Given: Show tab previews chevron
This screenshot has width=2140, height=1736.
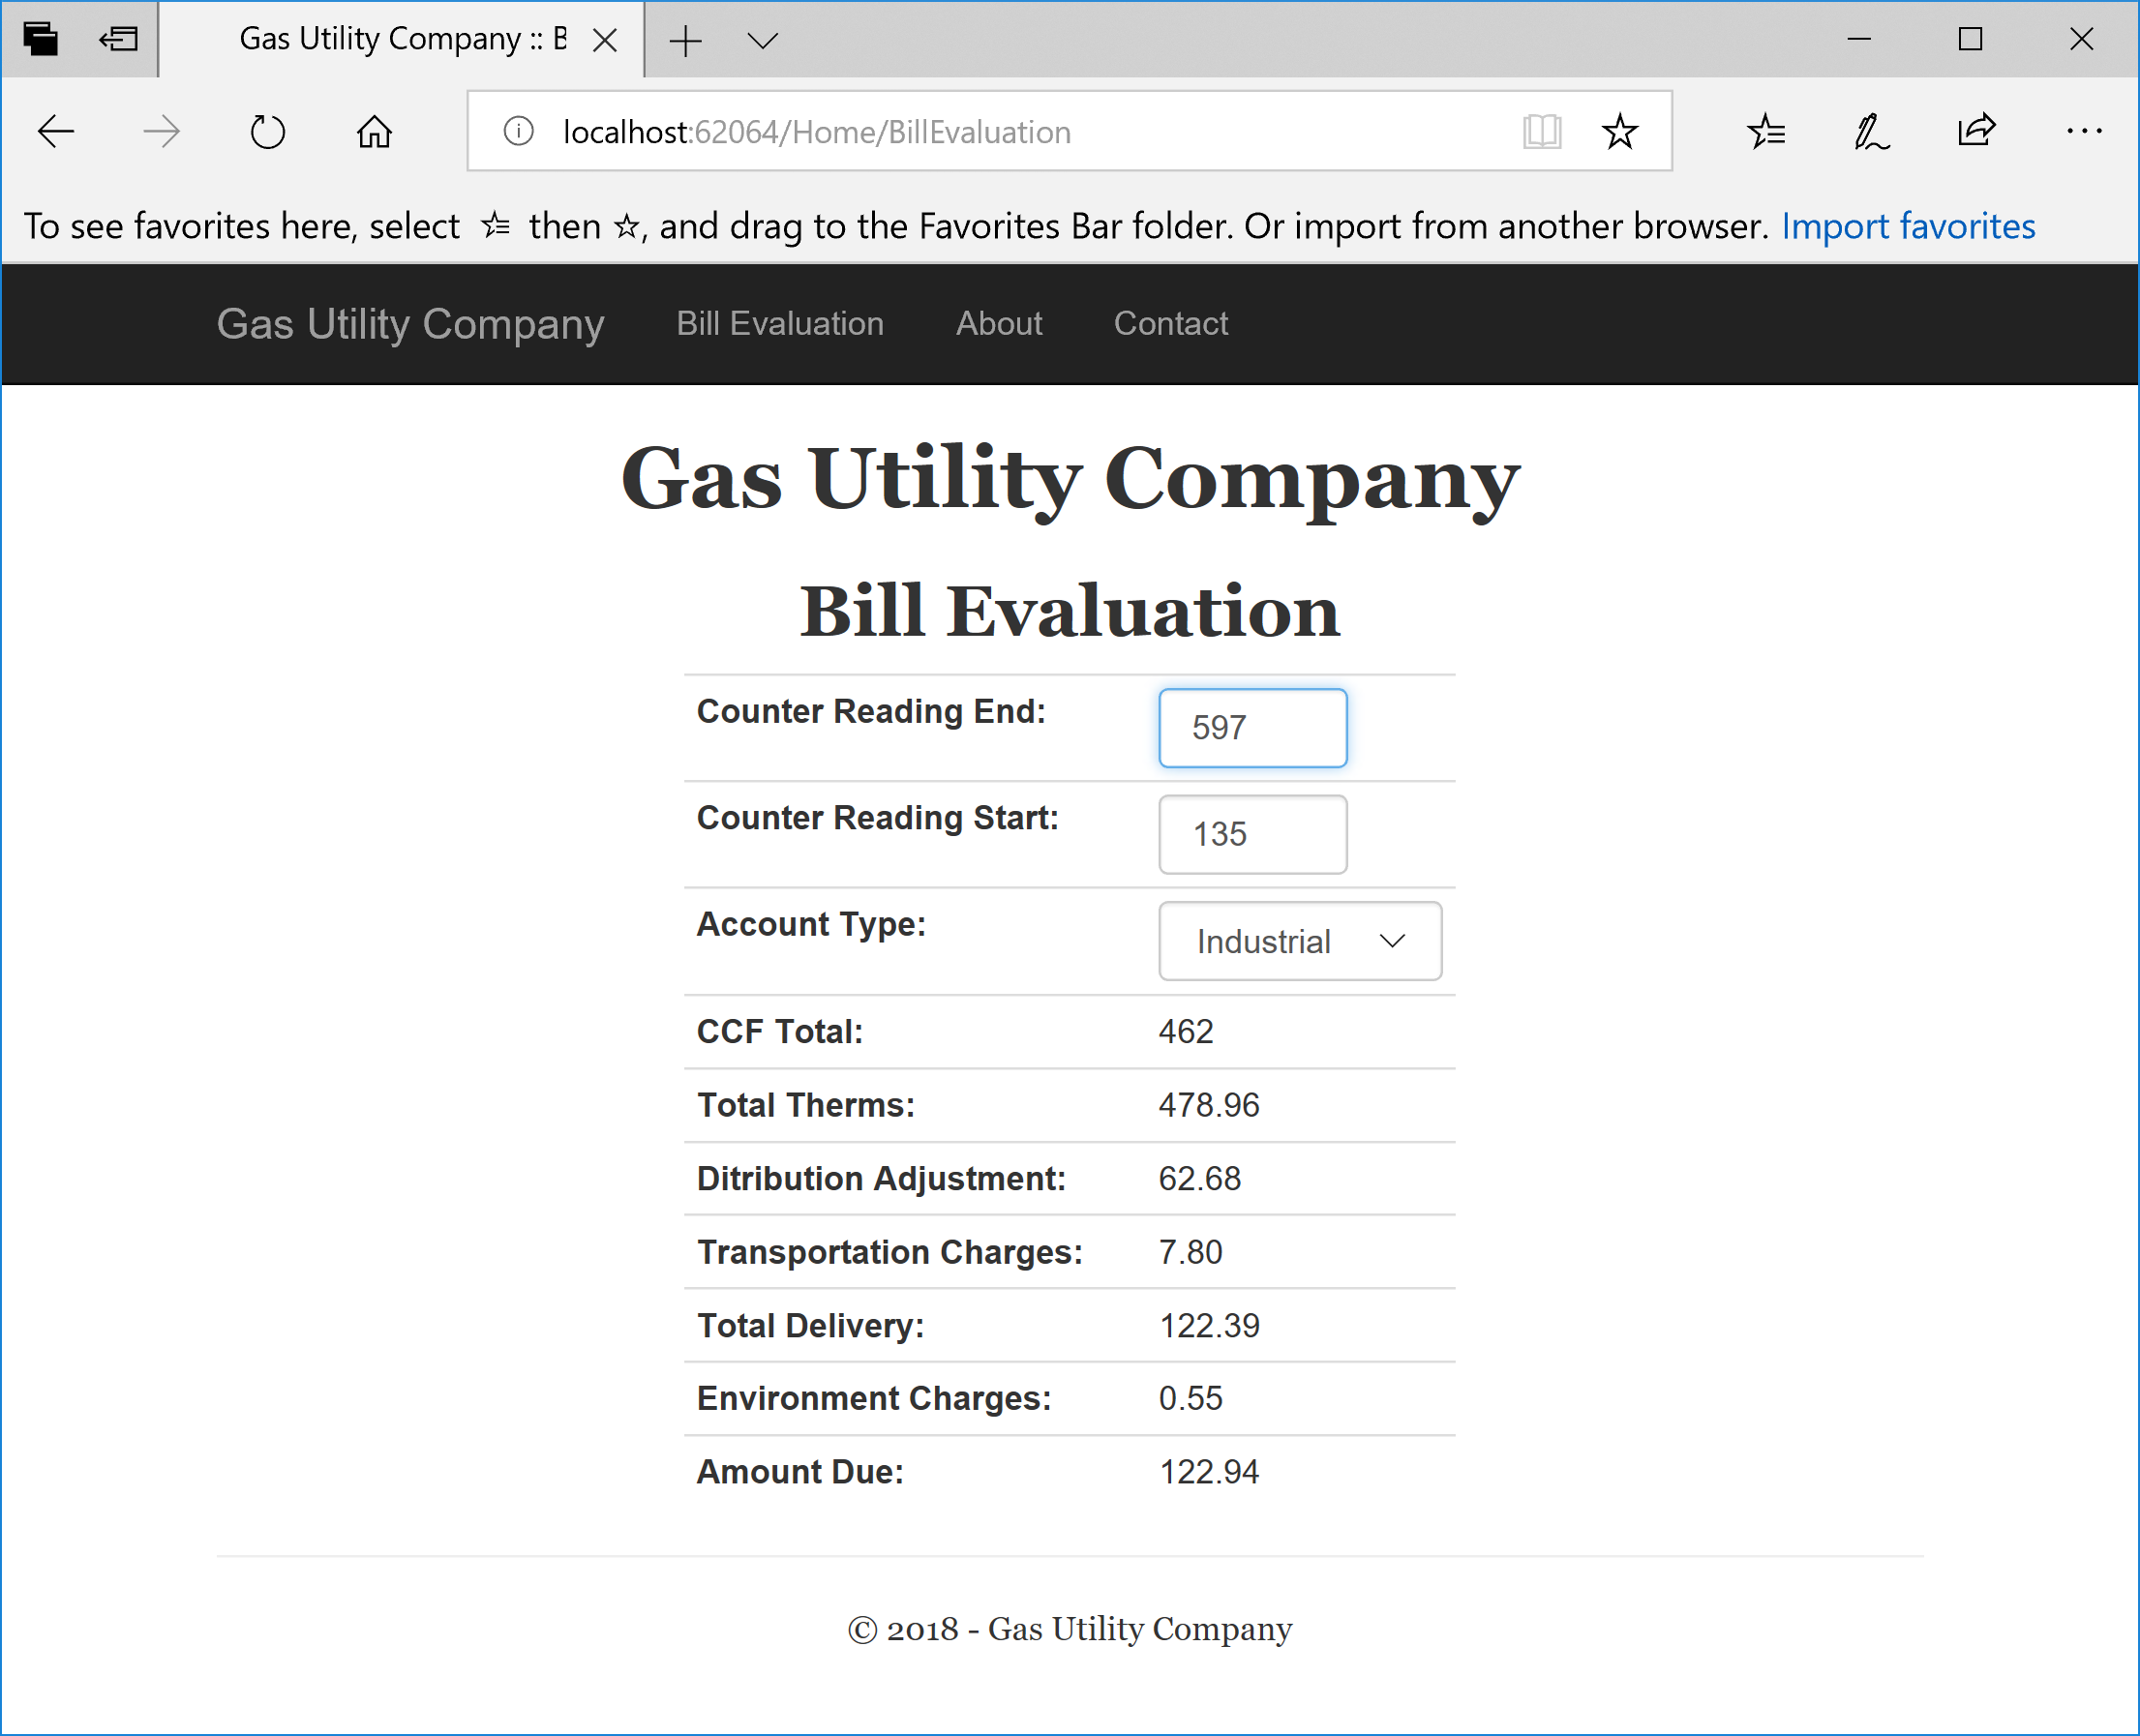Looking at the screenshot, I should coord(763,41).
